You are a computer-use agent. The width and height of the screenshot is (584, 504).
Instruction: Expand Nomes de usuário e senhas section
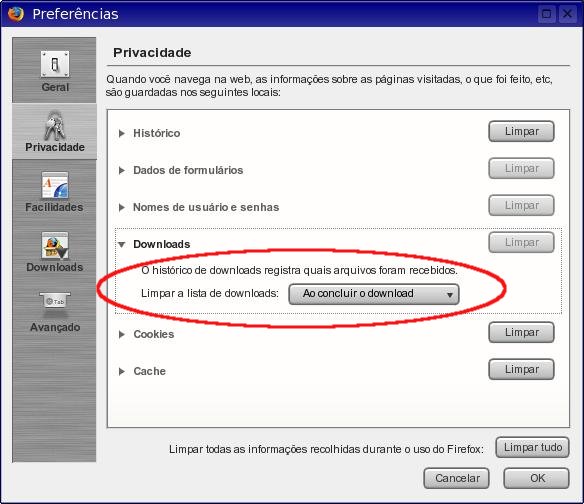[x=121, y=207]
